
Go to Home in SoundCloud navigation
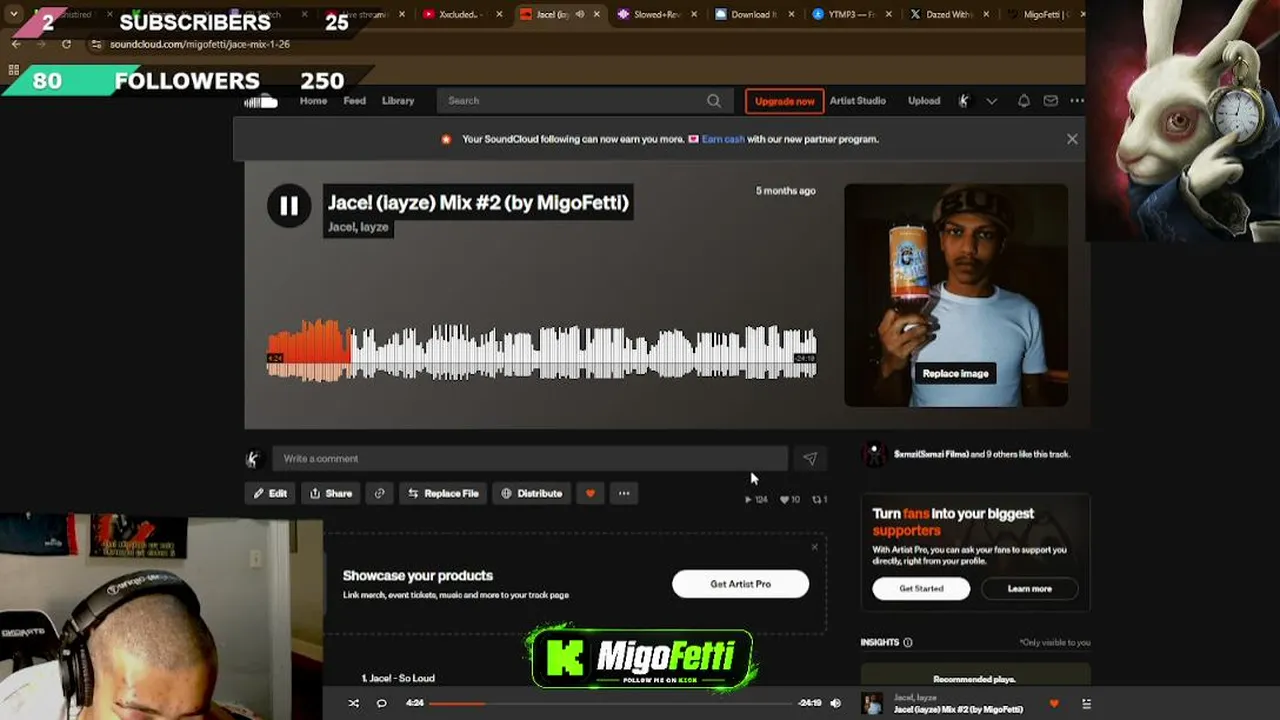point(313,101)
